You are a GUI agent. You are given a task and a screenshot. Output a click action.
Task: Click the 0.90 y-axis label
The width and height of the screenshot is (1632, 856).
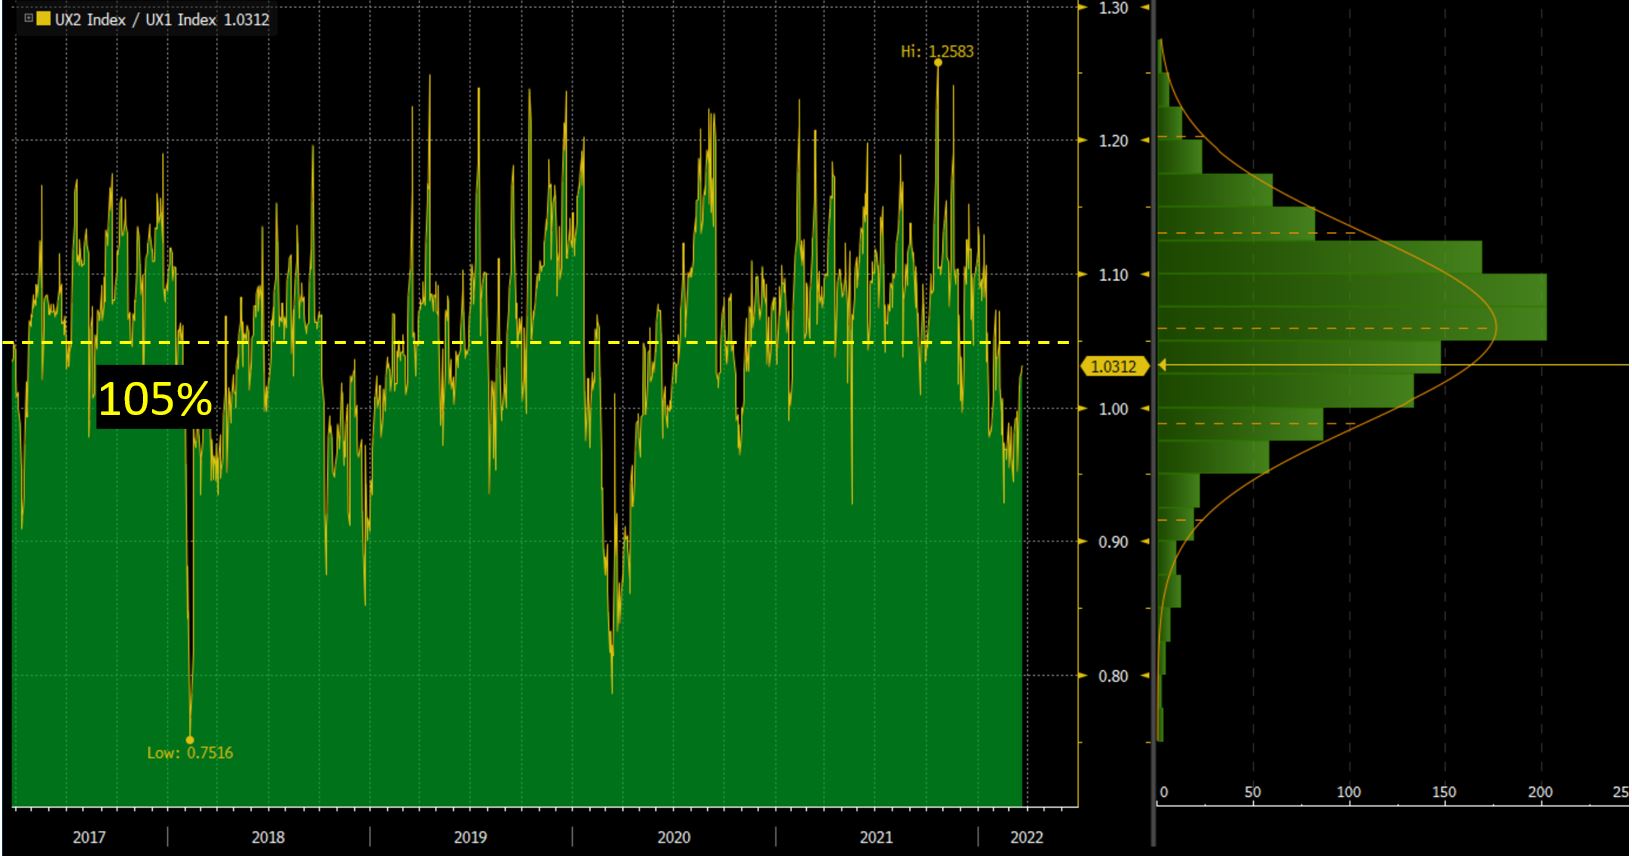(x=1113, y=542)
